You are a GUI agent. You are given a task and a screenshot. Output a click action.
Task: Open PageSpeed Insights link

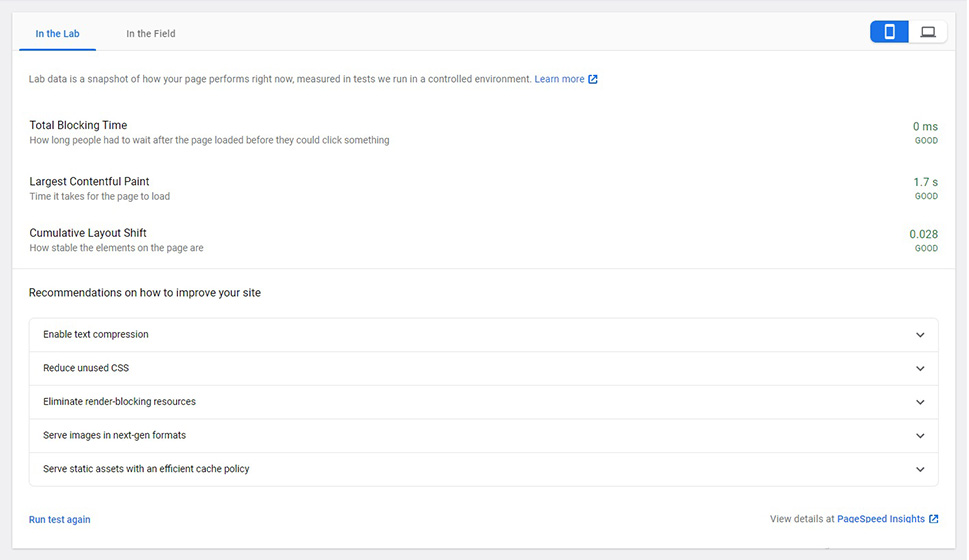[x=881, y=519]
